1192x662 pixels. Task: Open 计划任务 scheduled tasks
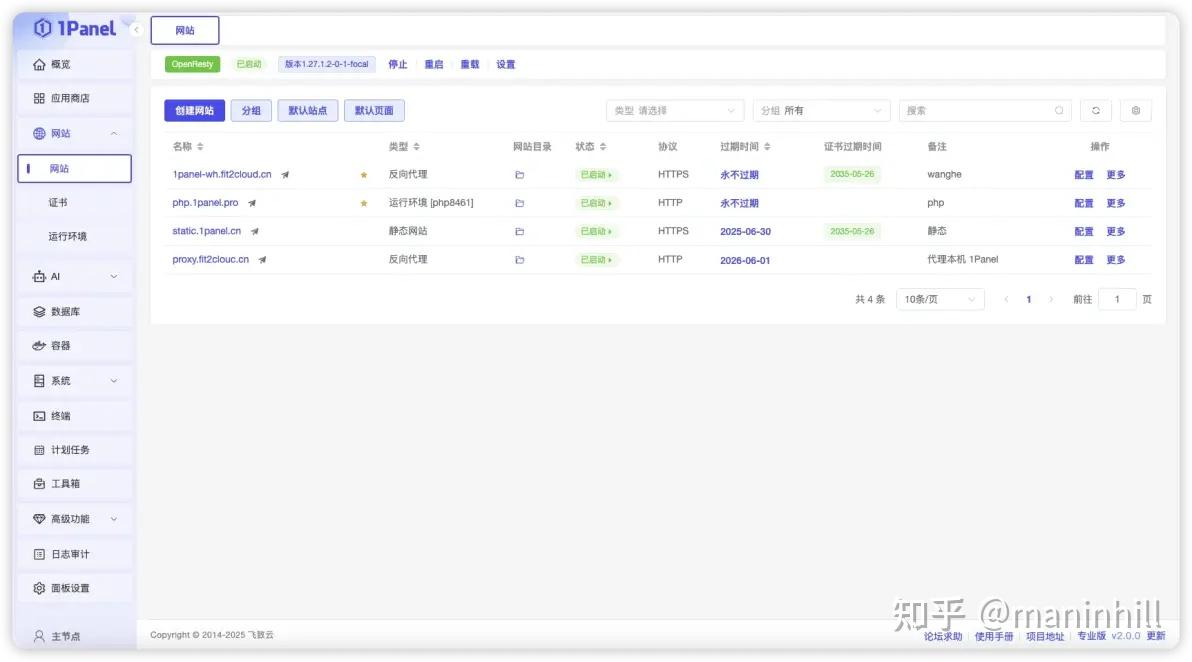click(74, 450)
